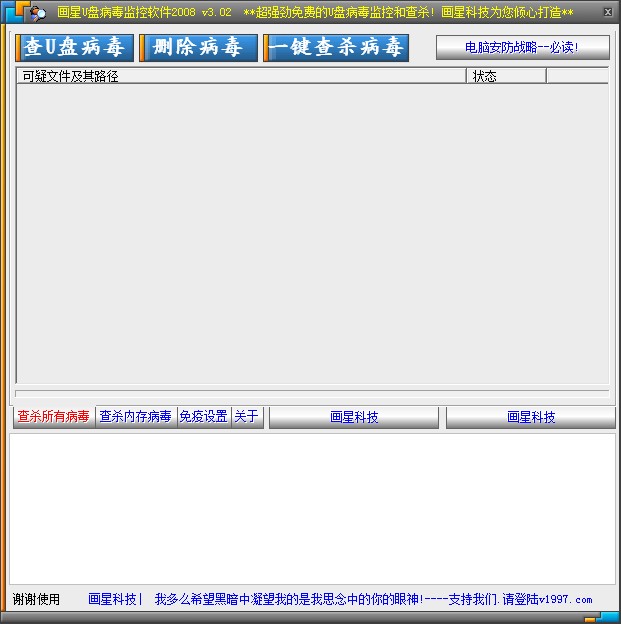Open the 免疫设置 tab

point(204,417)
